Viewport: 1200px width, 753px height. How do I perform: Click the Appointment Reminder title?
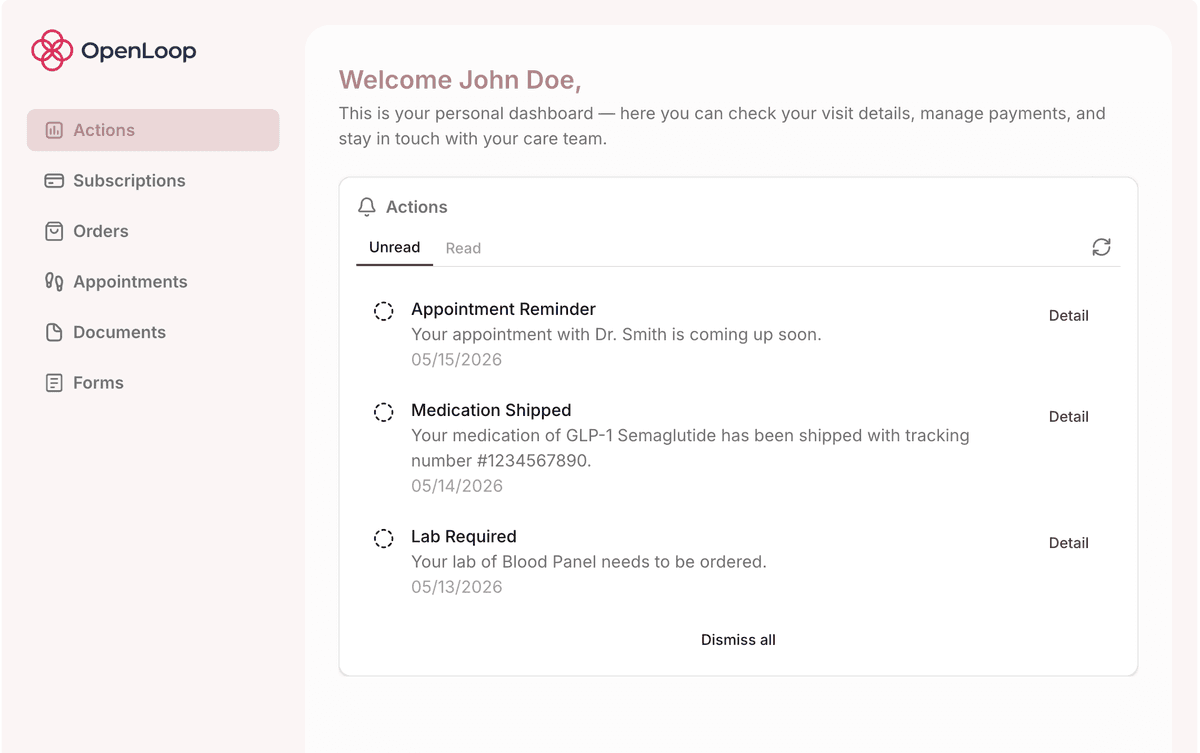pyautogui.click(x=503, y=309)
